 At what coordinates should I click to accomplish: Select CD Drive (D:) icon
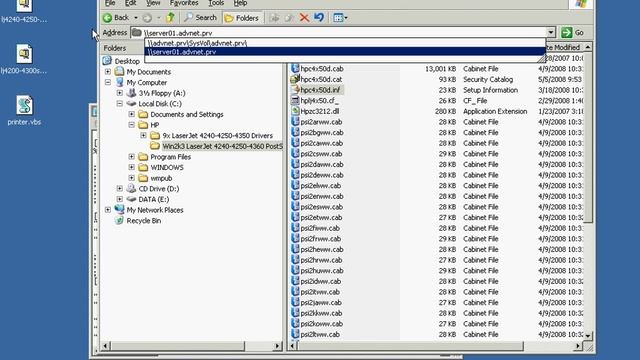coord(131,189)
